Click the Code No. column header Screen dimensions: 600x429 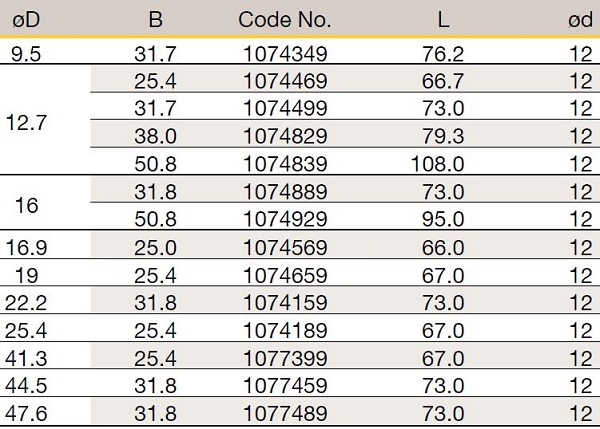tap(284, 20)
